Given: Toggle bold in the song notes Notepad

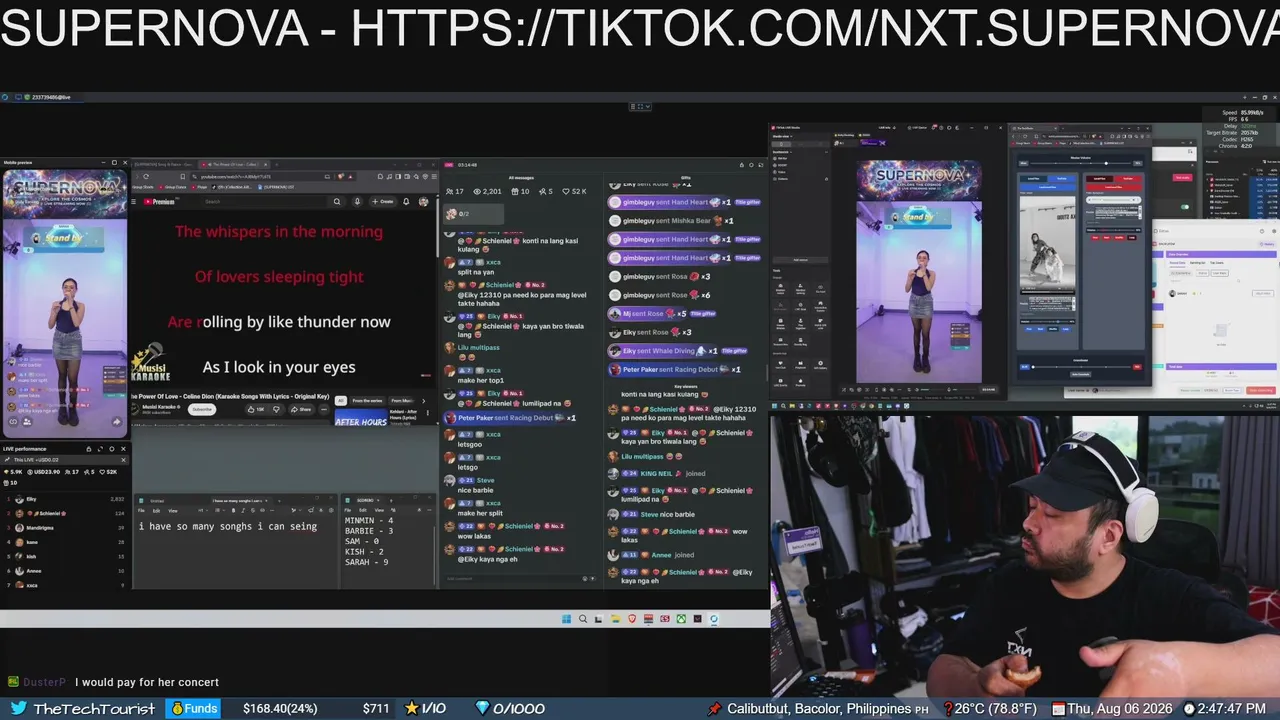Looking at the screenshot, I should pyautogui.click(x=233, y=511).
